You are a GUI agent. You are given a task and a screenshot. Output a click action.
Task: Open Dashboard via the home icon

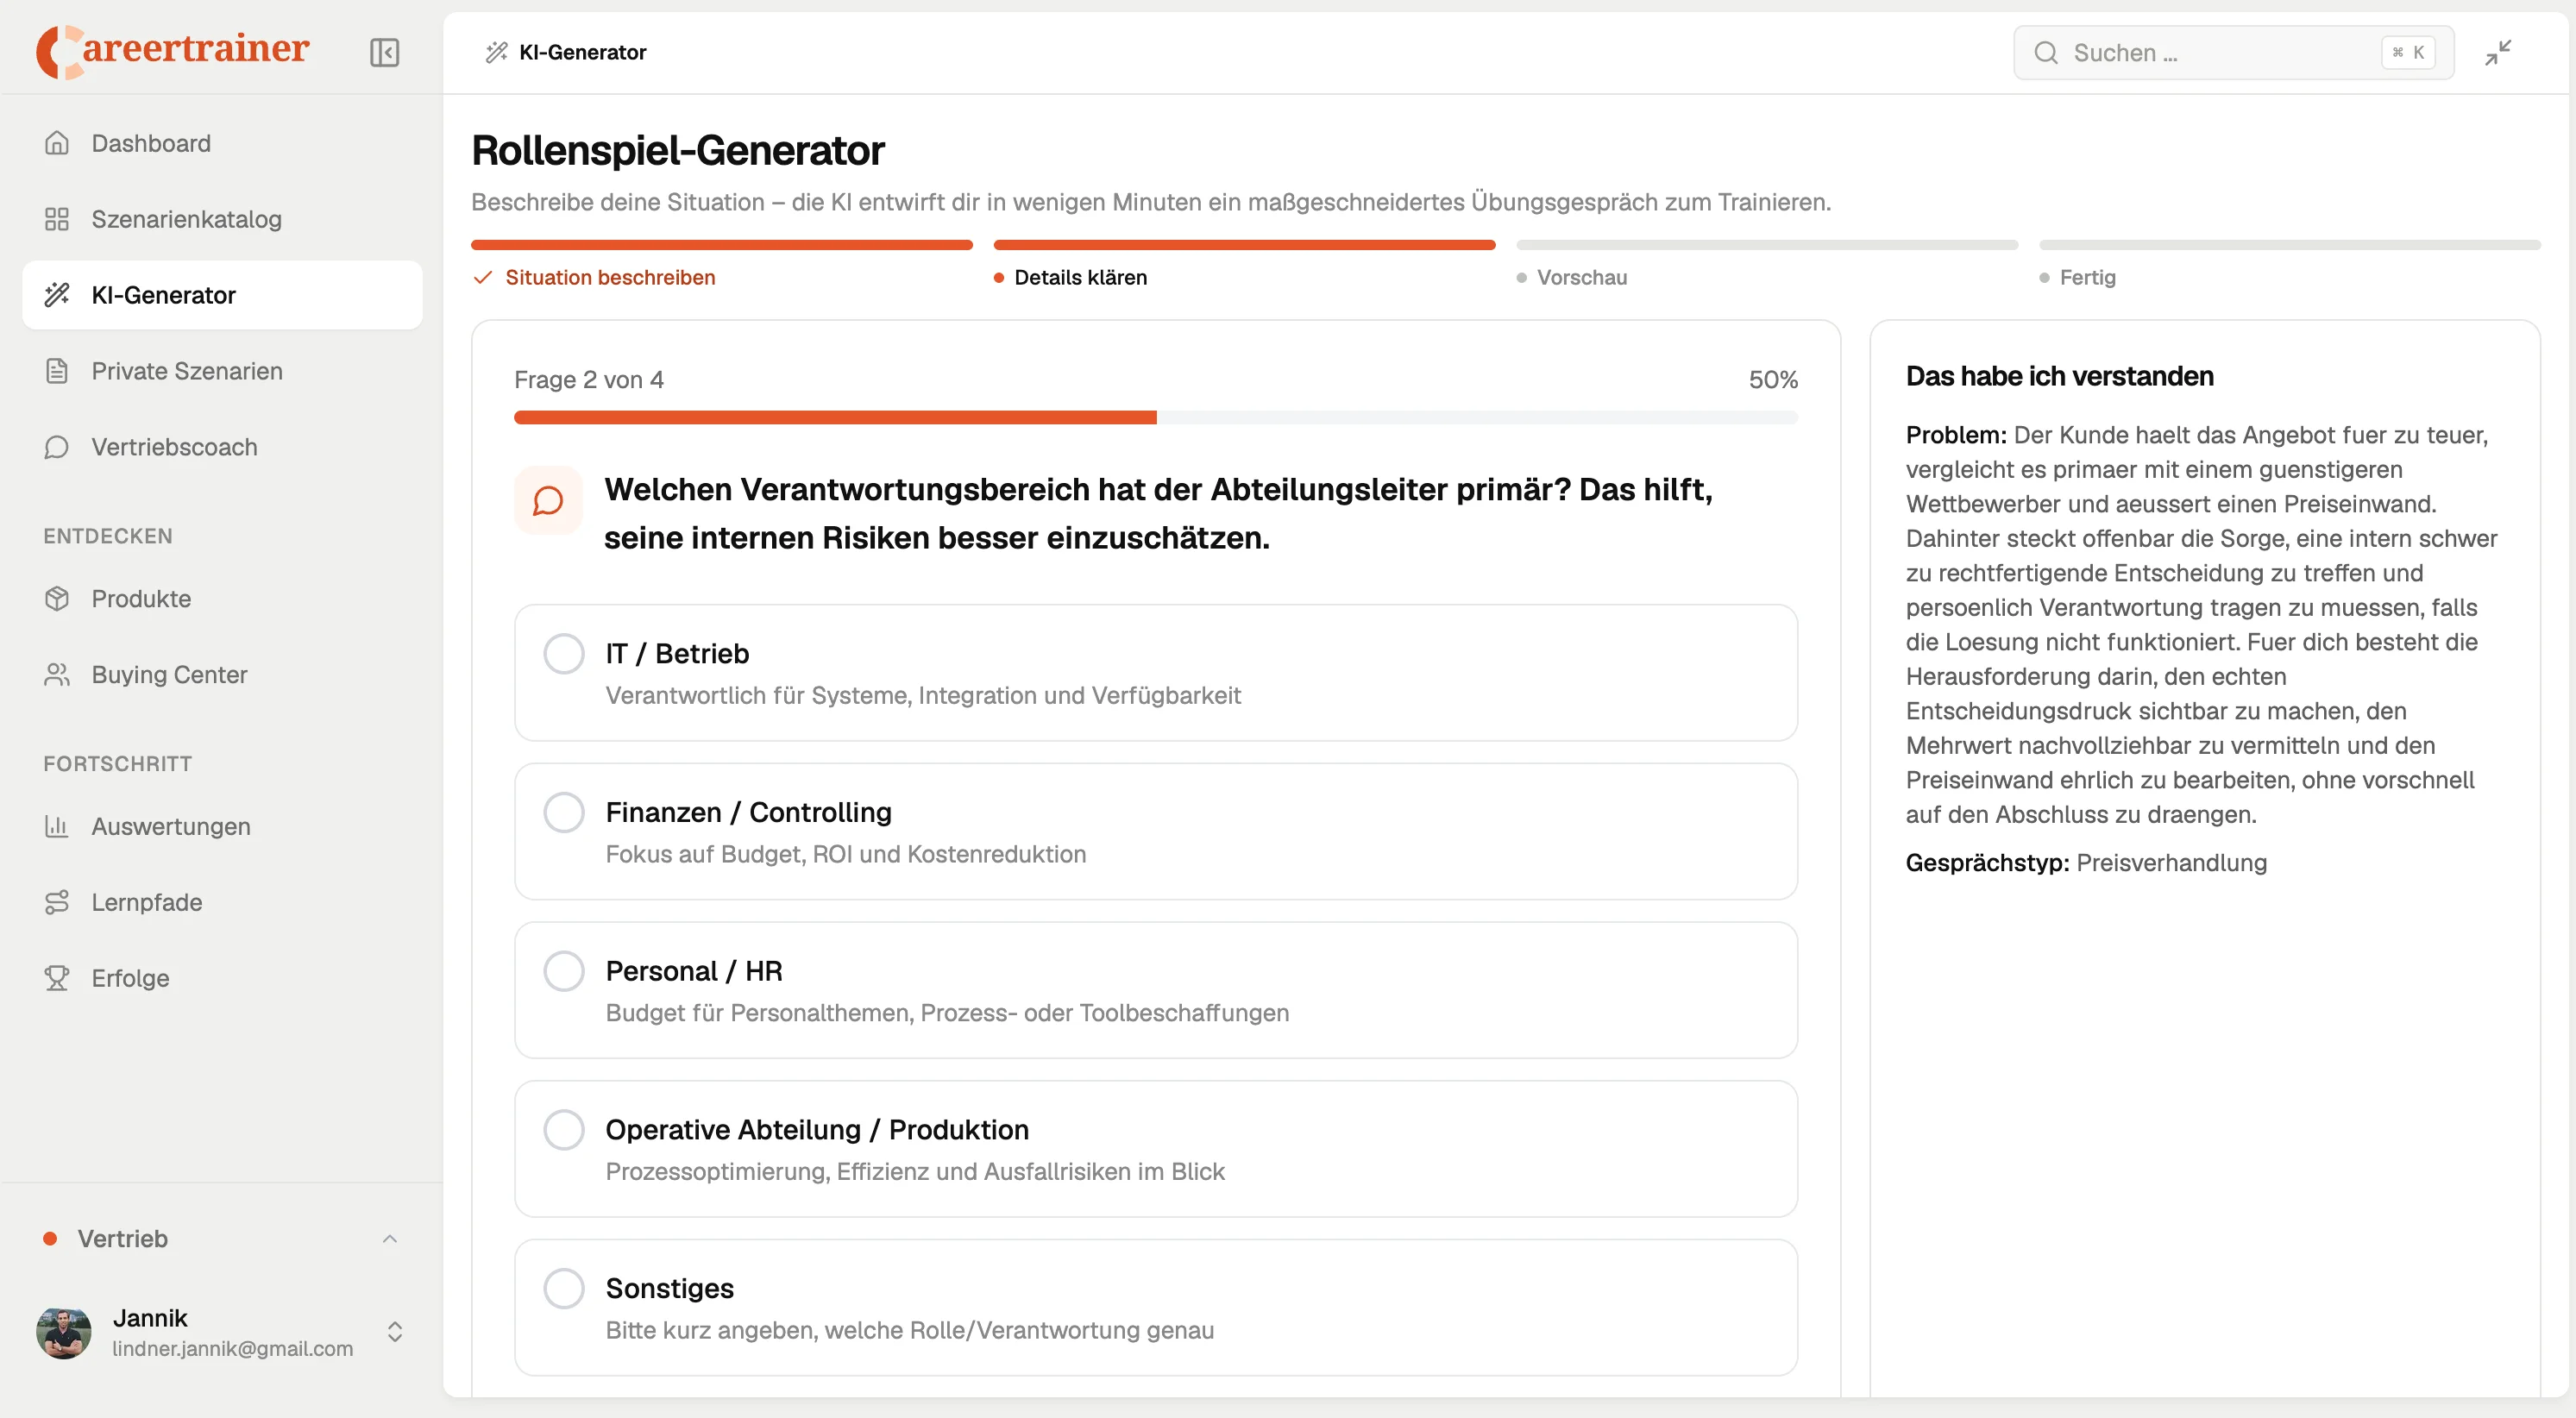(x=57, y=143)
